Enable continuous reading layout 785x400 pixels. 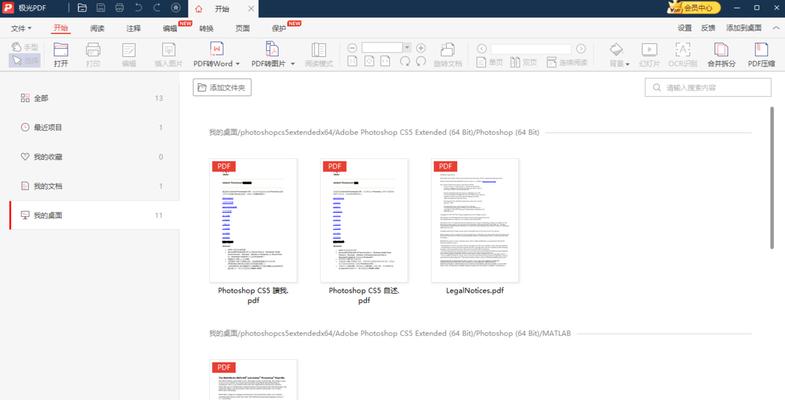click(567, 62)
